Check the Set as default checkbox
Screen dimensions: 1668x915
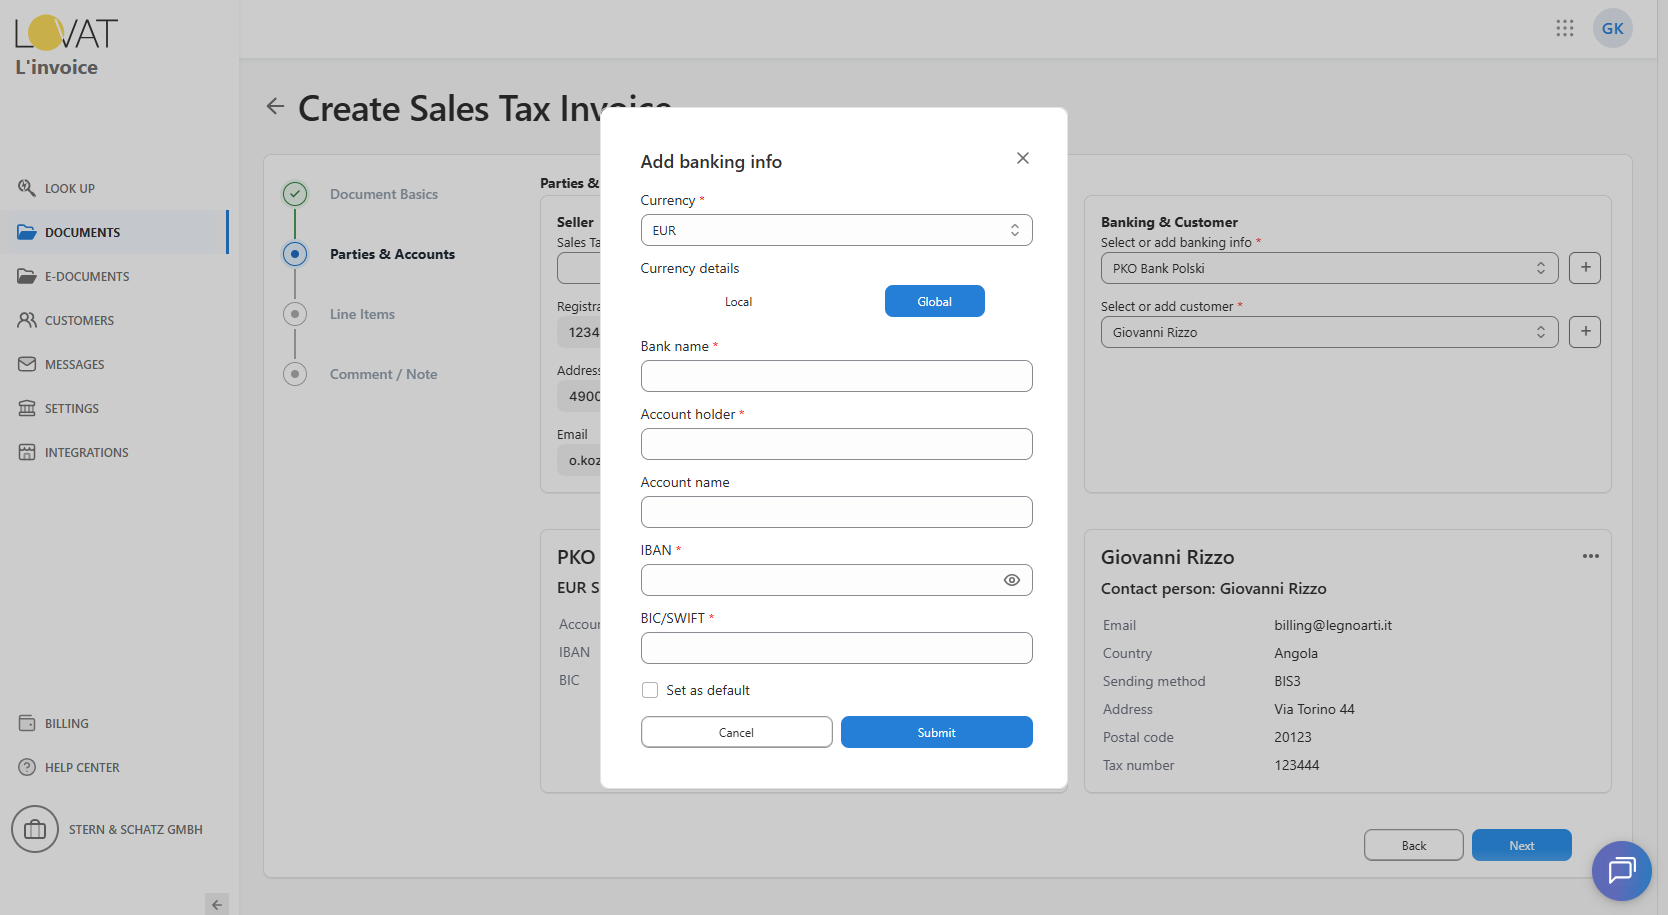coord(650,690)
